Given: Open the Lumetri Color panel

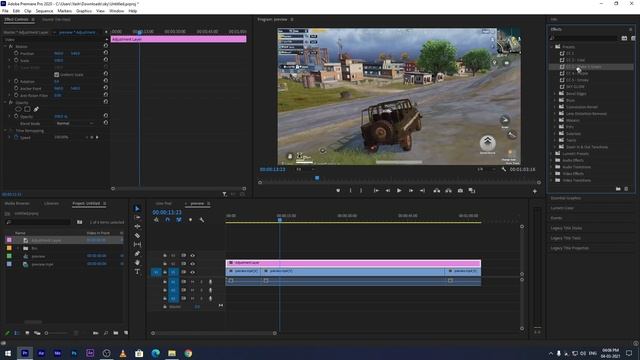Looking at the screenshot, I should (x=562, y=208).
